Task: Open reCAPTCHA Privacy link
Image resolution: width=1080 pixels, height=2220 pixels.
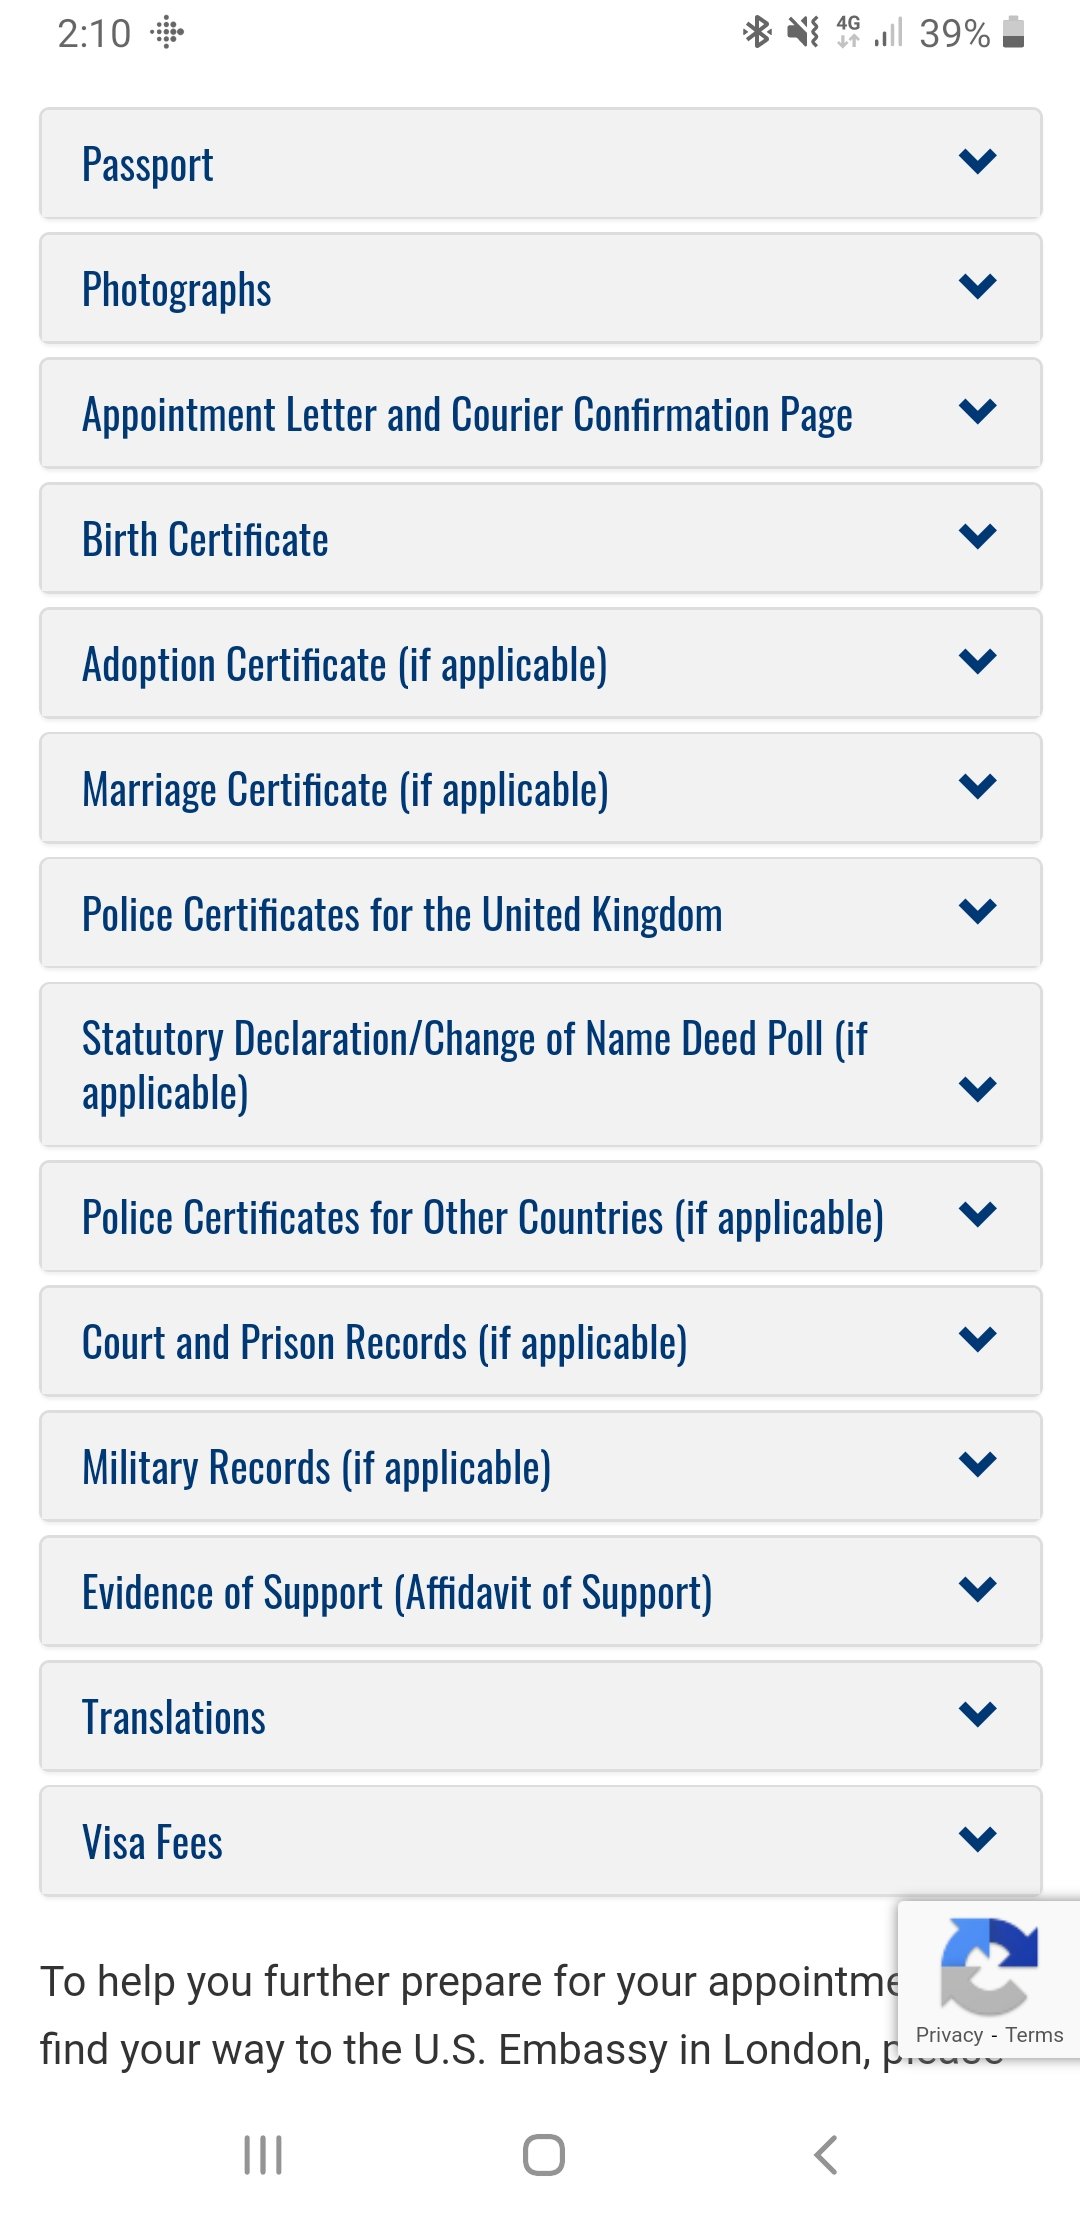Action: pyautogui.click(x=949, y=2035)
